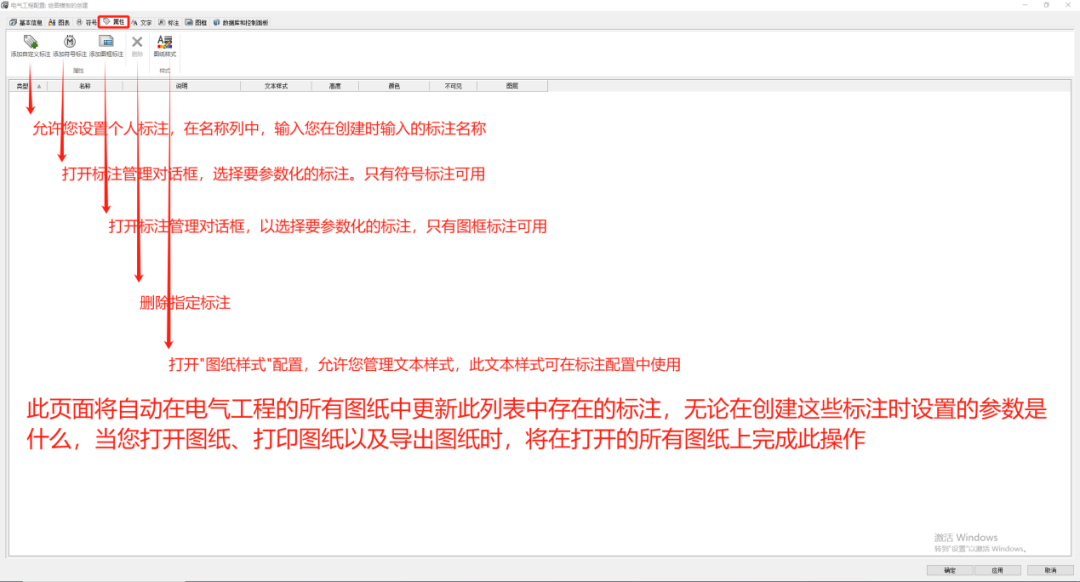The height and width of the screenshot is (582, 1080).
Task: Switch to the 图表 tab
Action: [x=60, y=21]
